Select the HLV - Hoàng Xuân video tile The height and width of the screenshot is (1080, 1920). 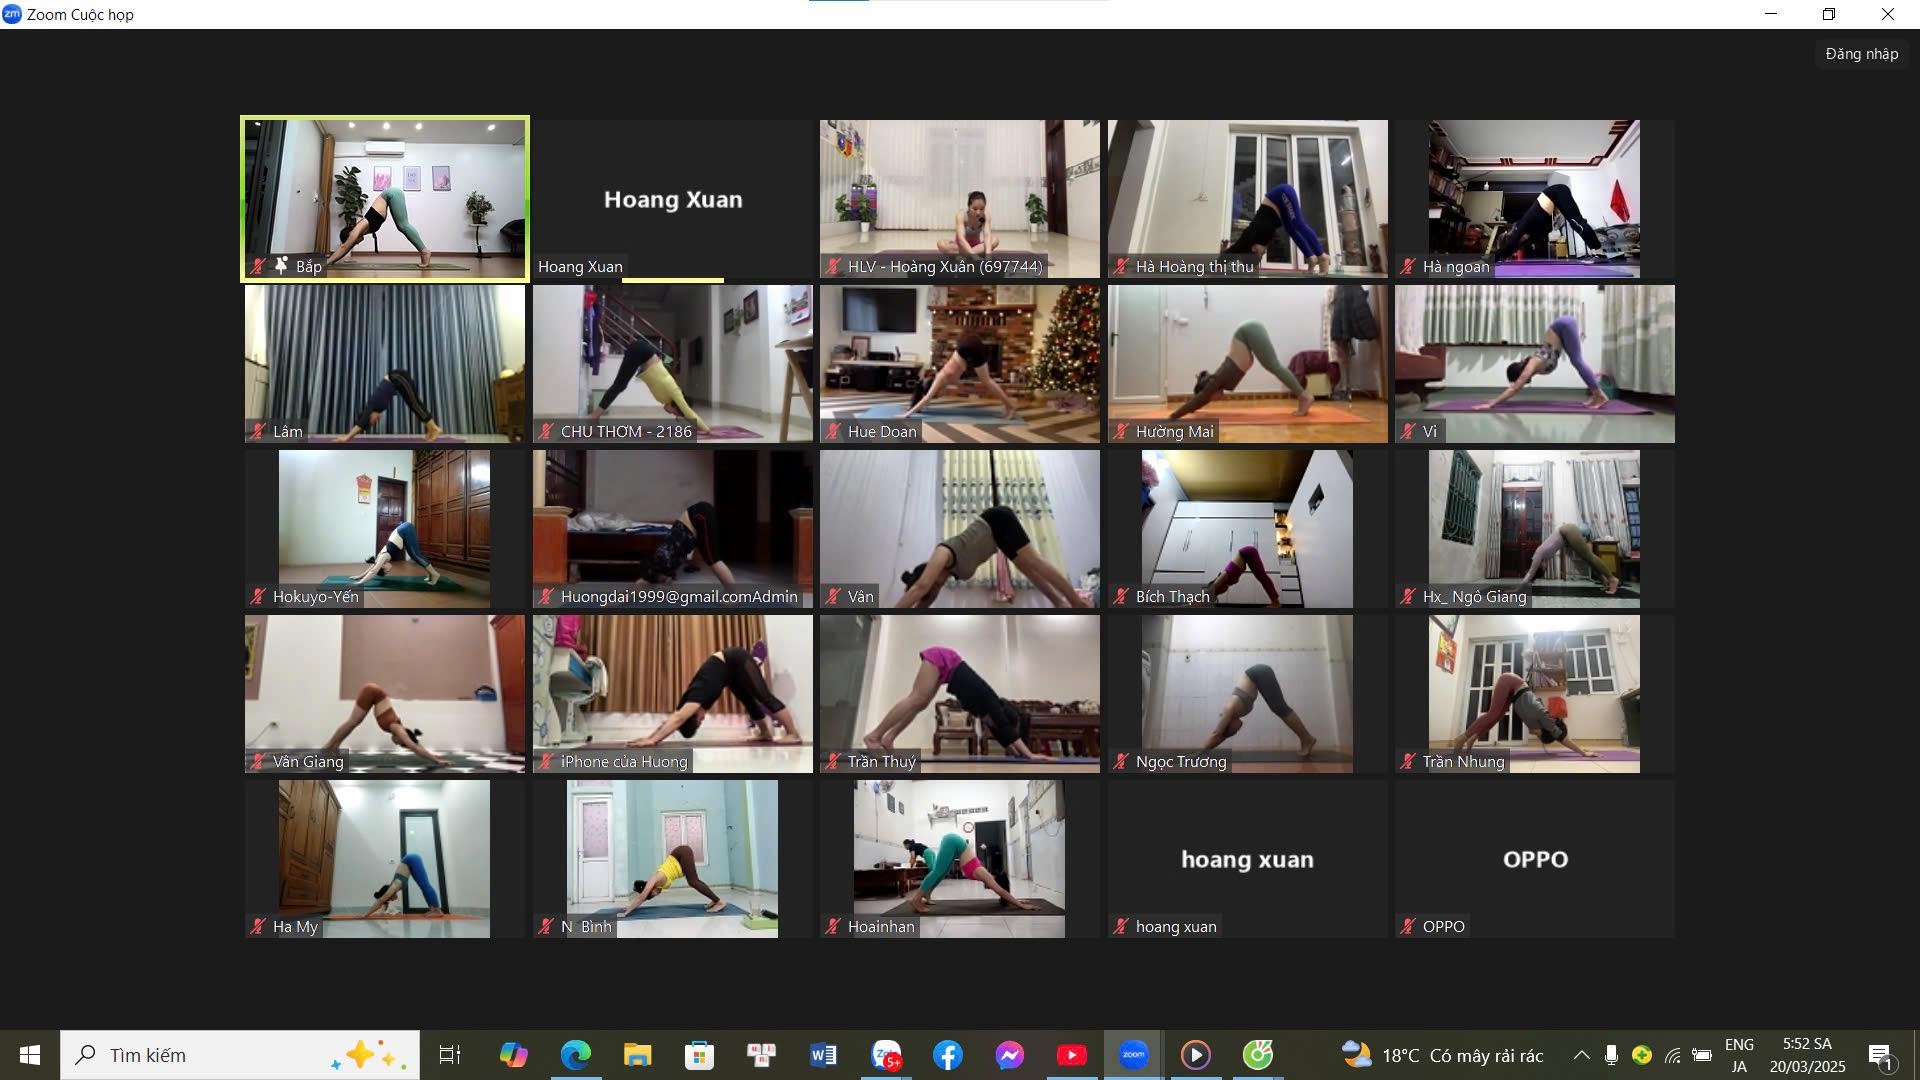959,190
